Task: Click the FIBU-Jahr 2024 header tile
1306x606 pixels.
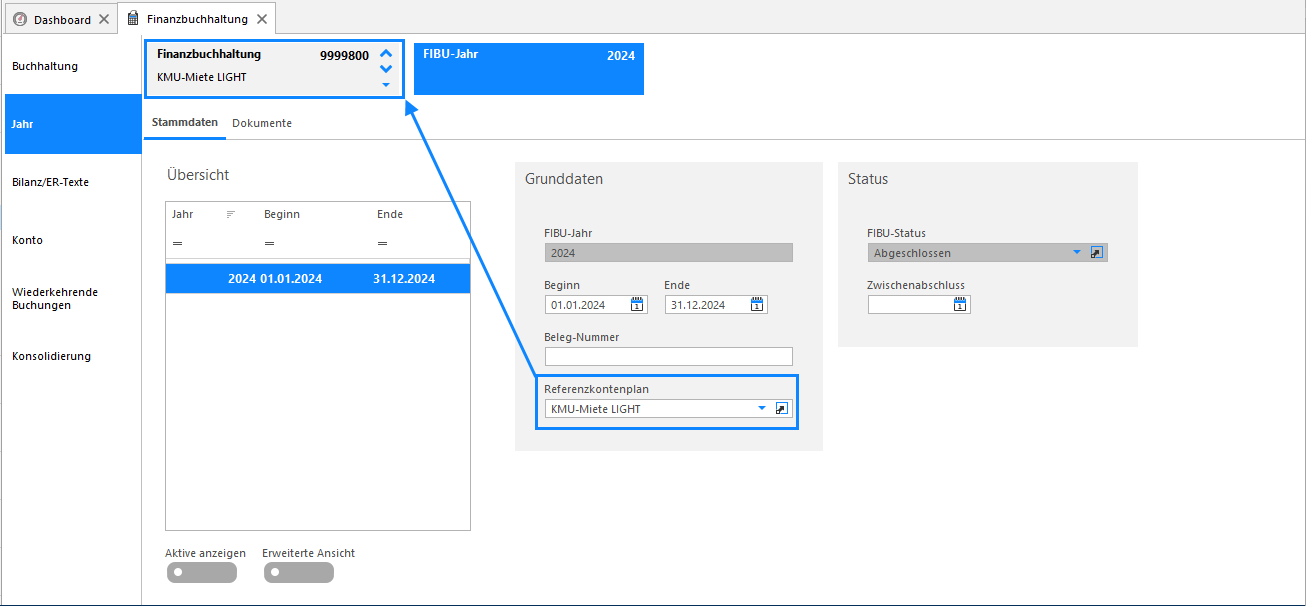Action: tap(529, 69)
